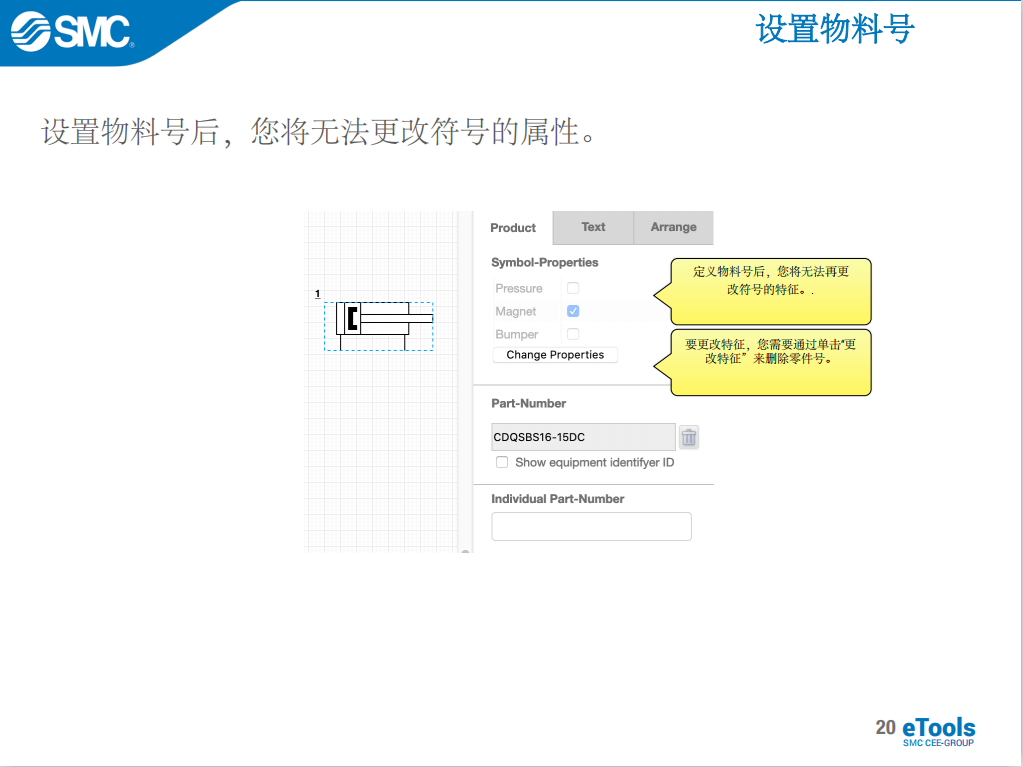1023x767 pixels.
Task: Click the slide title 设置物料号
Action: pyautogui.click(x=835, y=29)
